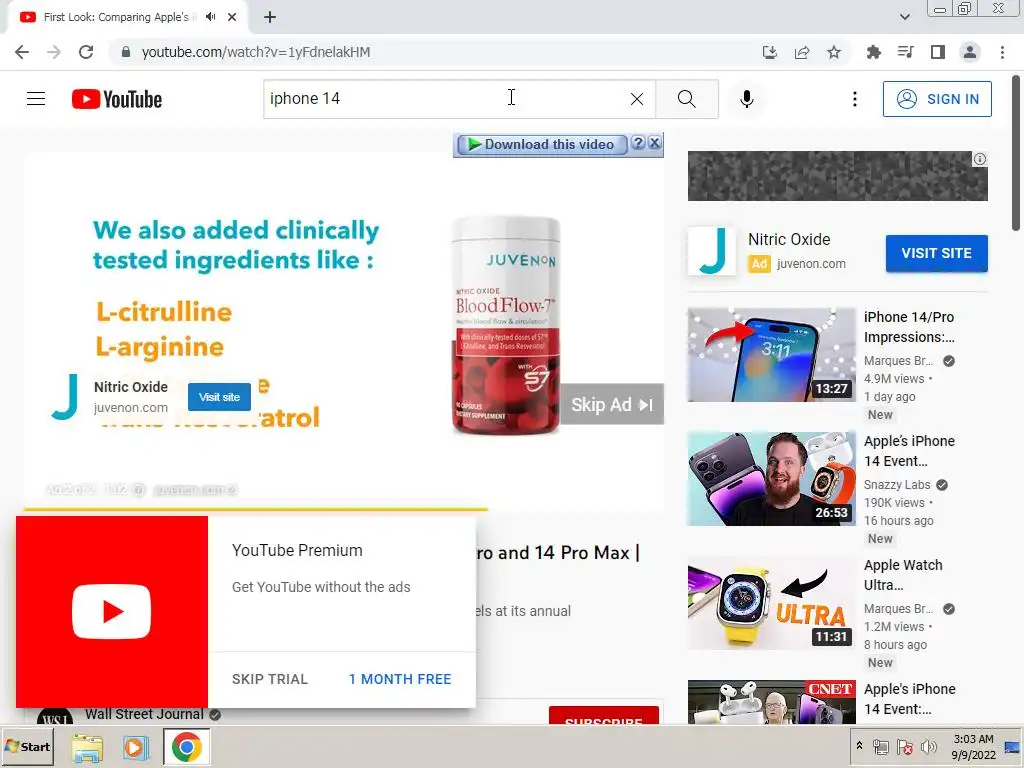The width and height of the screenshot is (1024, 768).
Task: Open the Chrome extensions puzzle icon
Action: click(x=873, y=52)
